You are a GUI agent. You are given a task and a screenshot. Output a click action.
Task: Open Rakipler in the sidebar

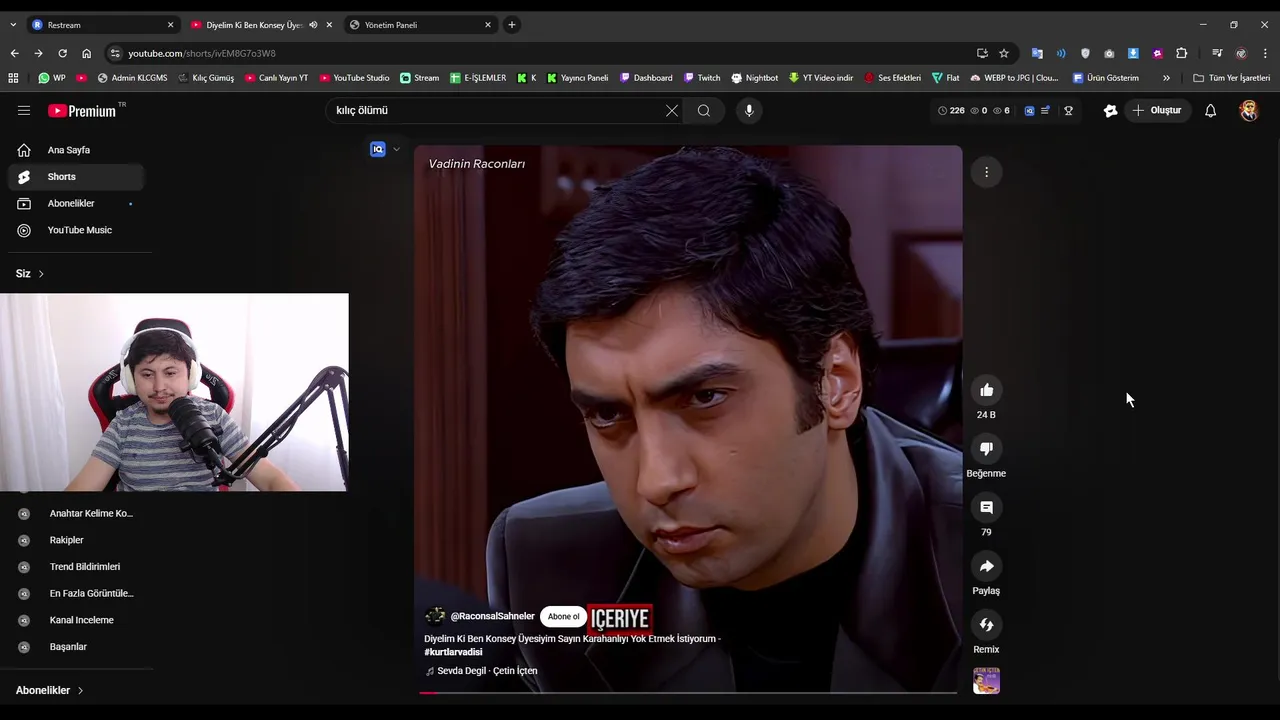click(76, 540)
